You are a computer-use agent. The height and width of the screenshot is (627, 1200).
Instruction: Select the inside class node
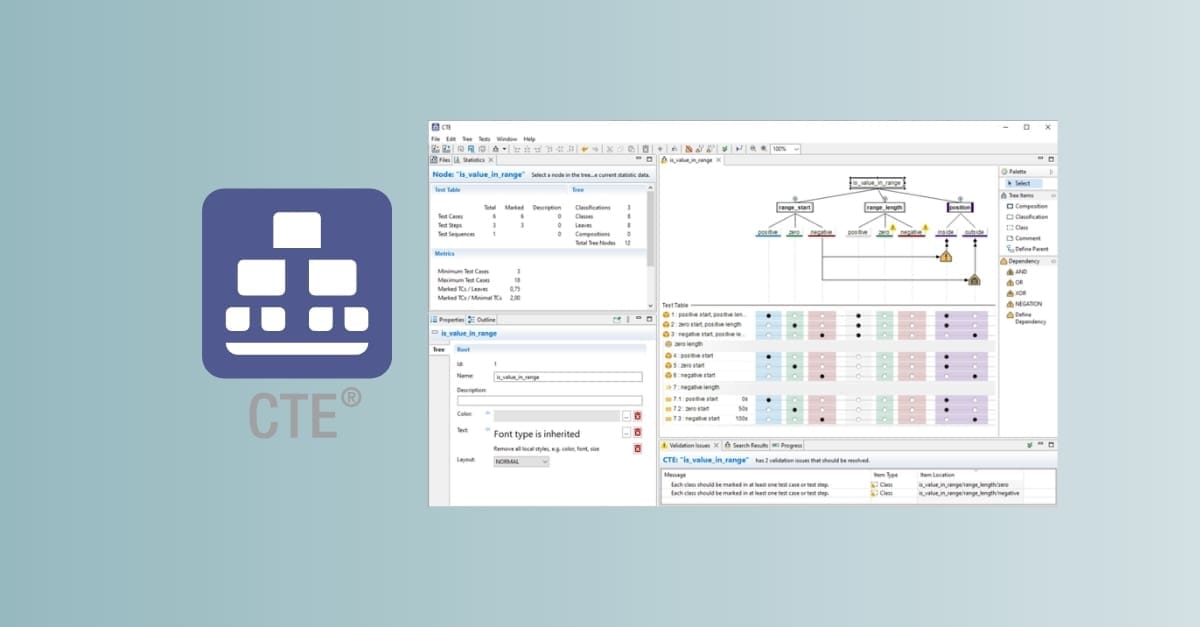pyautogui.click(x=945, y=232)
